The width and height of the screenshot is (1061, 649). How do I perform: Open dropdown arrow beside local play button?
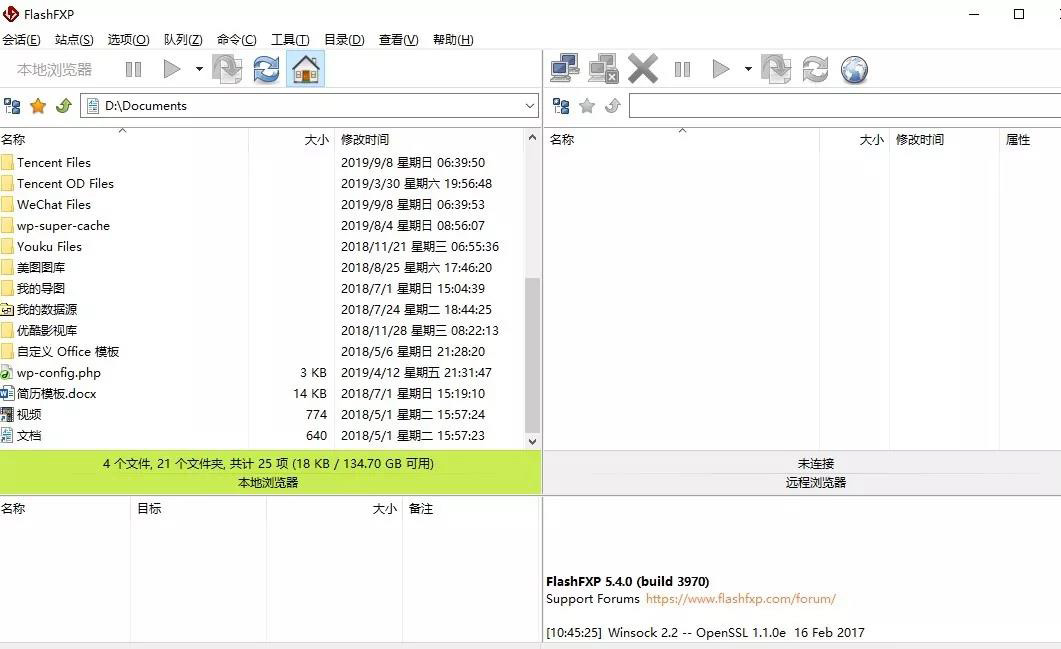[x=199, y=69]
